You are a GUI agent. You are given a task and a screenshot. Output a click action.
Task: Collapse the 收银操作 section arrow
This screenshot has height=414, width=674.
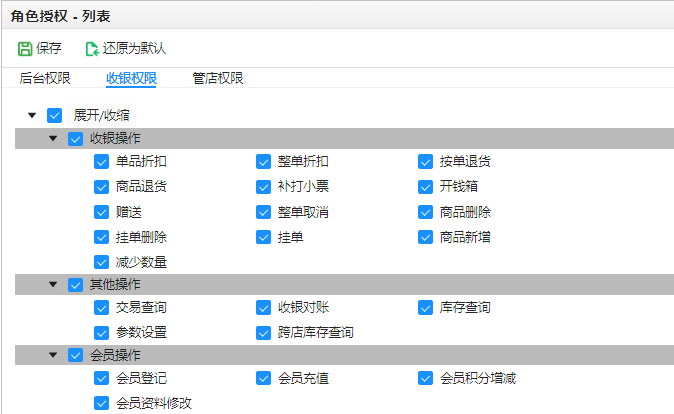click(x=53, y=138)
